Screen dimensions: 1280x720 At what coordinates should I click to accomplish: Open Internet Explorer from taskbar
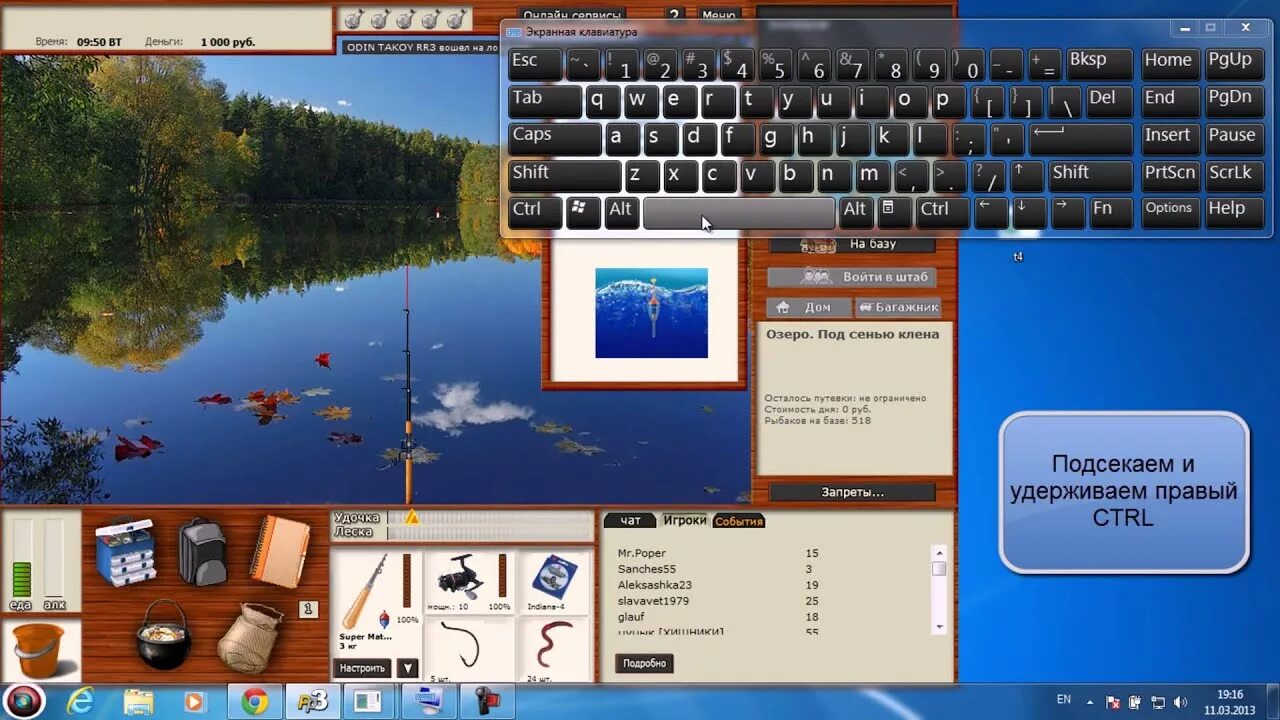click(x=81, y=702)
